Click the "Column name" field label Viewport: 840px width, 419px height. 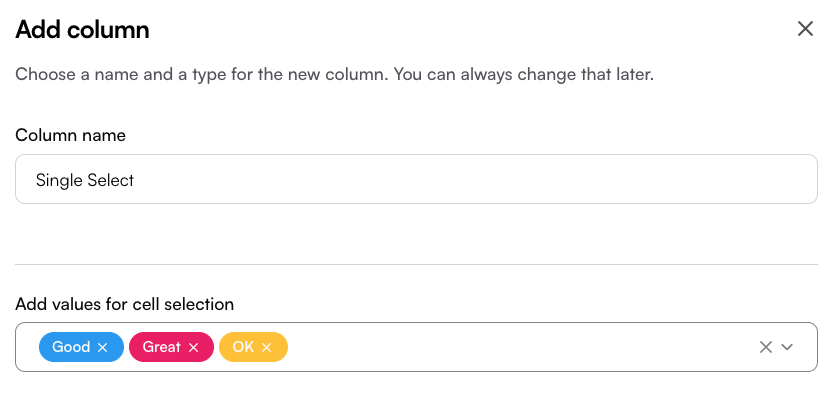coord(70,135)
